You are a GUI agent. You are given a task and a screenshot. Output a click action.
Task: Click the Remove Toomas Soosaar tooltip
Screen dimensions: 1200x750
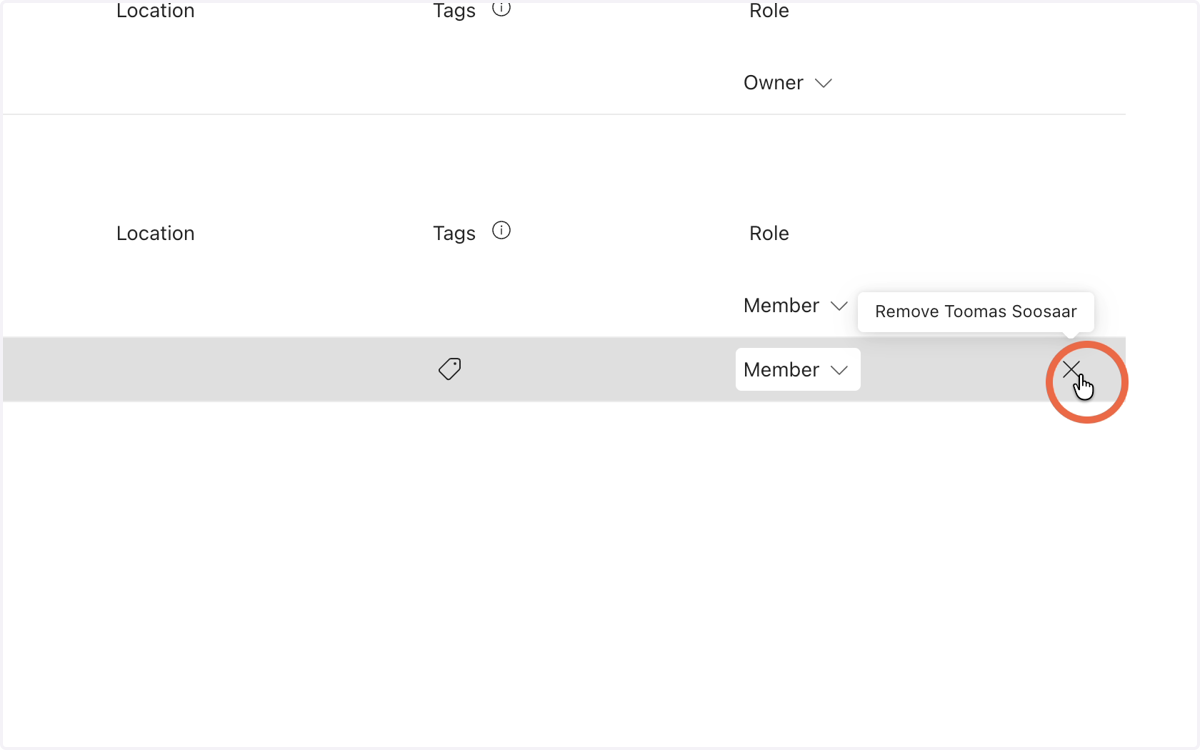(x=976, y=312)
